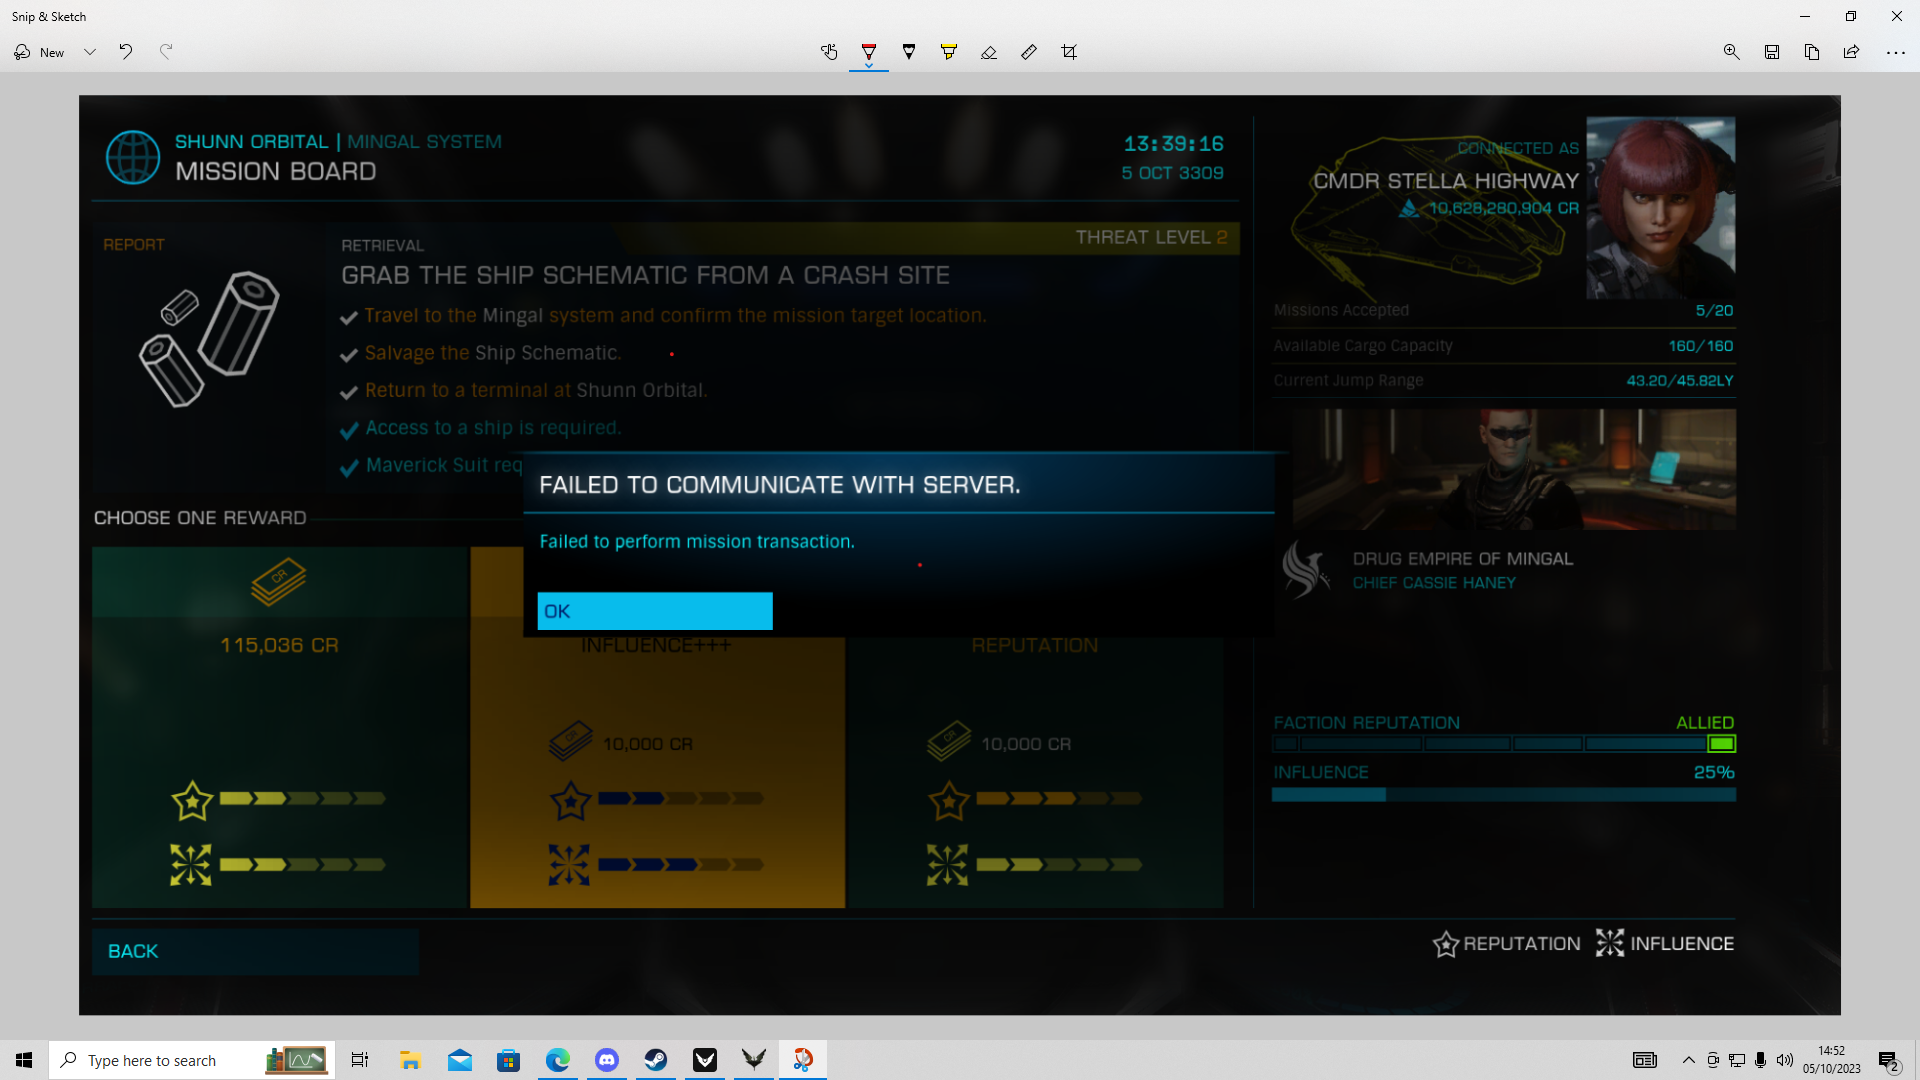Click the ship schematic canister icon
The image size is (1920, 1080).
coord(209,339)
